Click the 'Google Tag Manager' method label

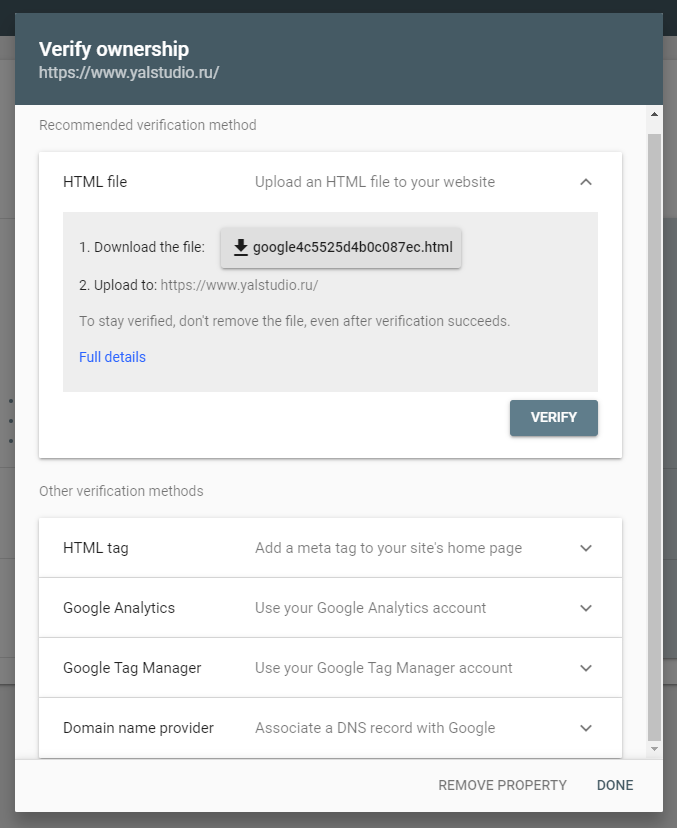(132, 668)
